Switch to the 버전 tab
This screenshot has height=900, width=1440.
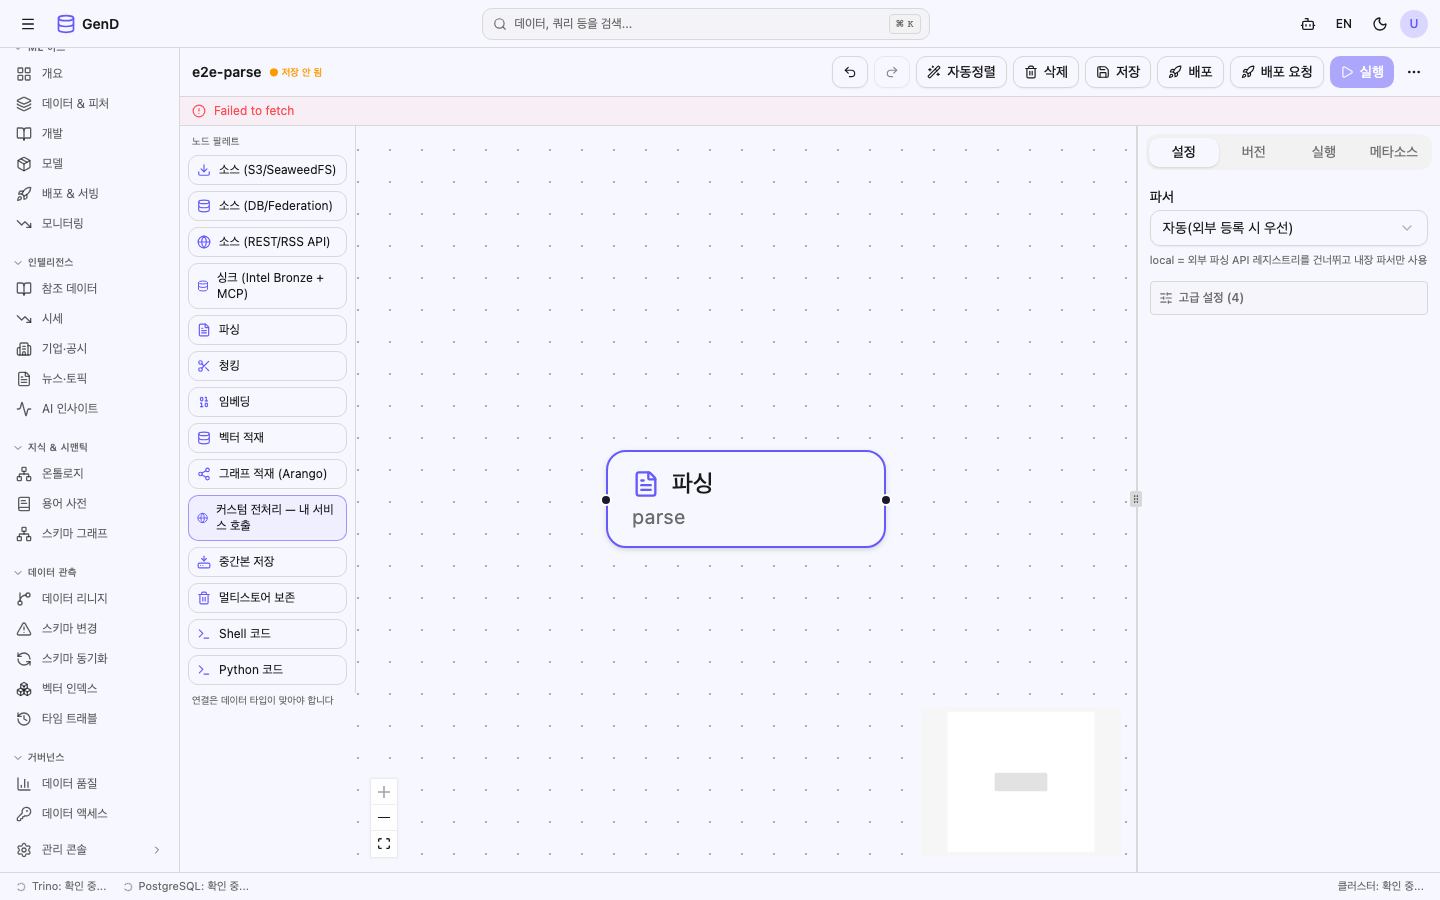(x=1254, y=152)
